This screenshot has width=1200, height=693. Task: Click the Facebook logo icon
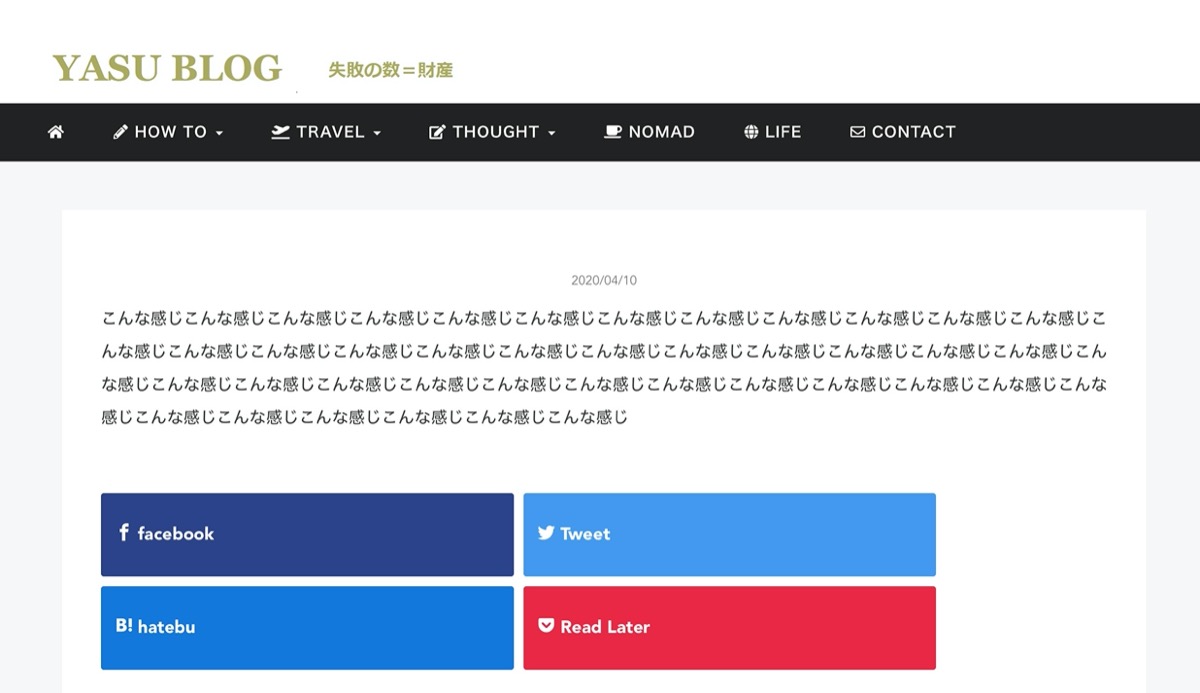(124, 533)
